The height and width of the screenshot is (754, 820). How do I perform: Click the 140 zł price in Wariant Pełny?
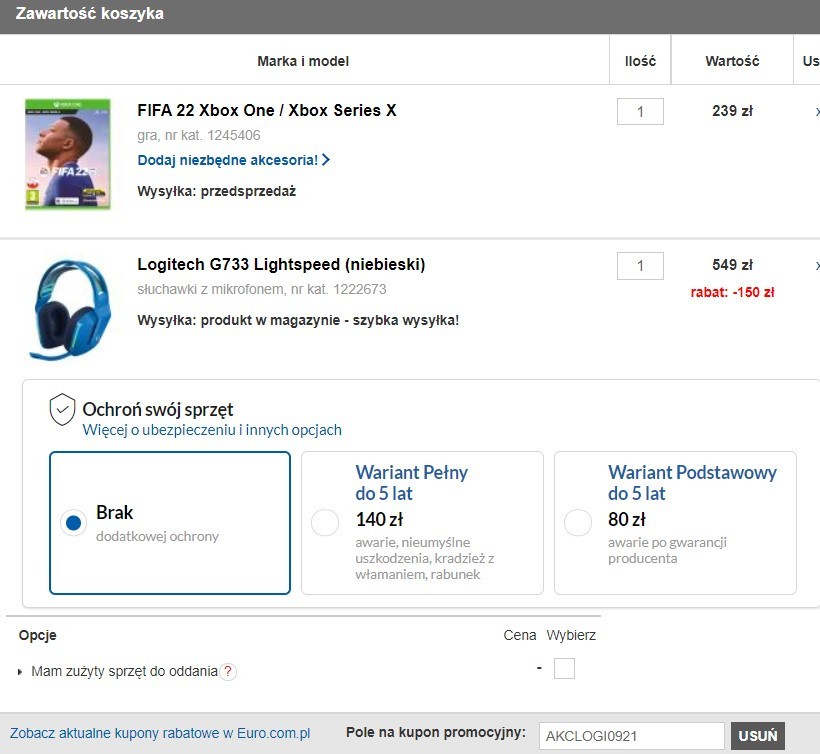point(380,519)
